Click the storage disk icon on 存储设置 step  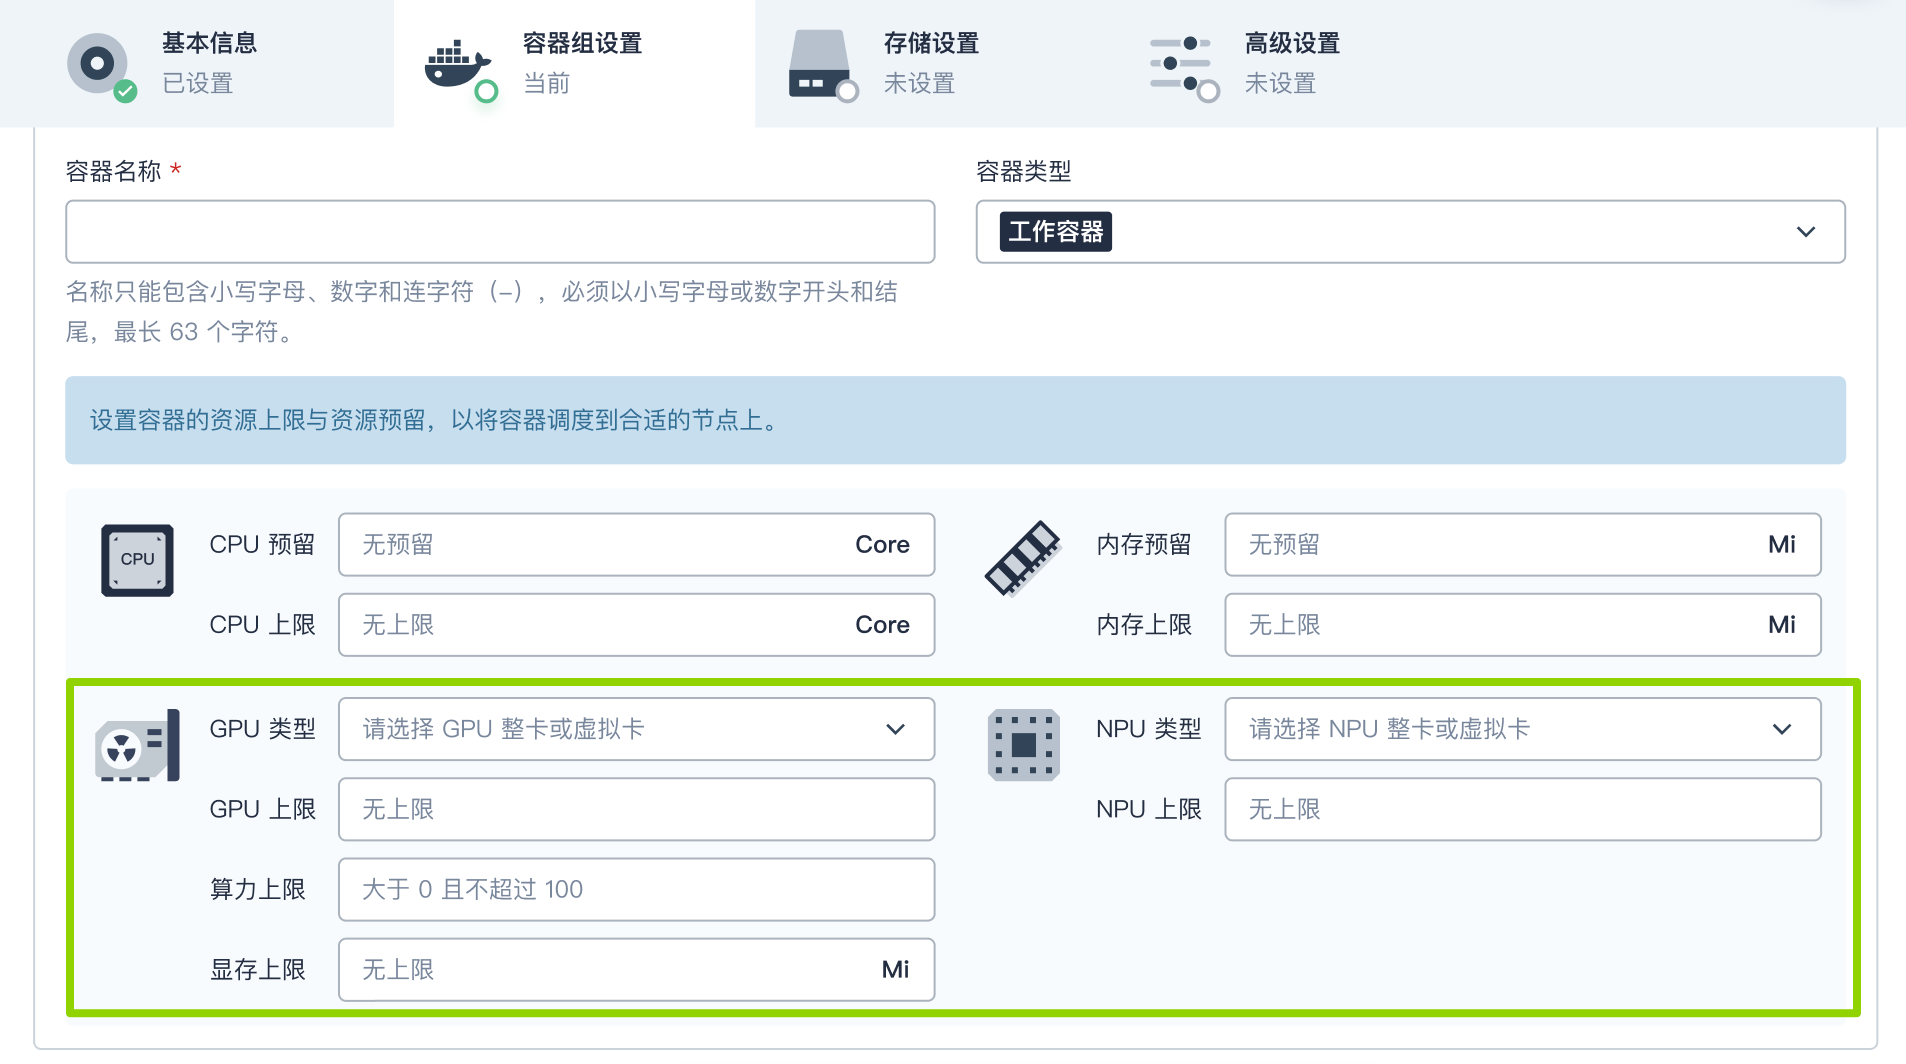point(820,63)
